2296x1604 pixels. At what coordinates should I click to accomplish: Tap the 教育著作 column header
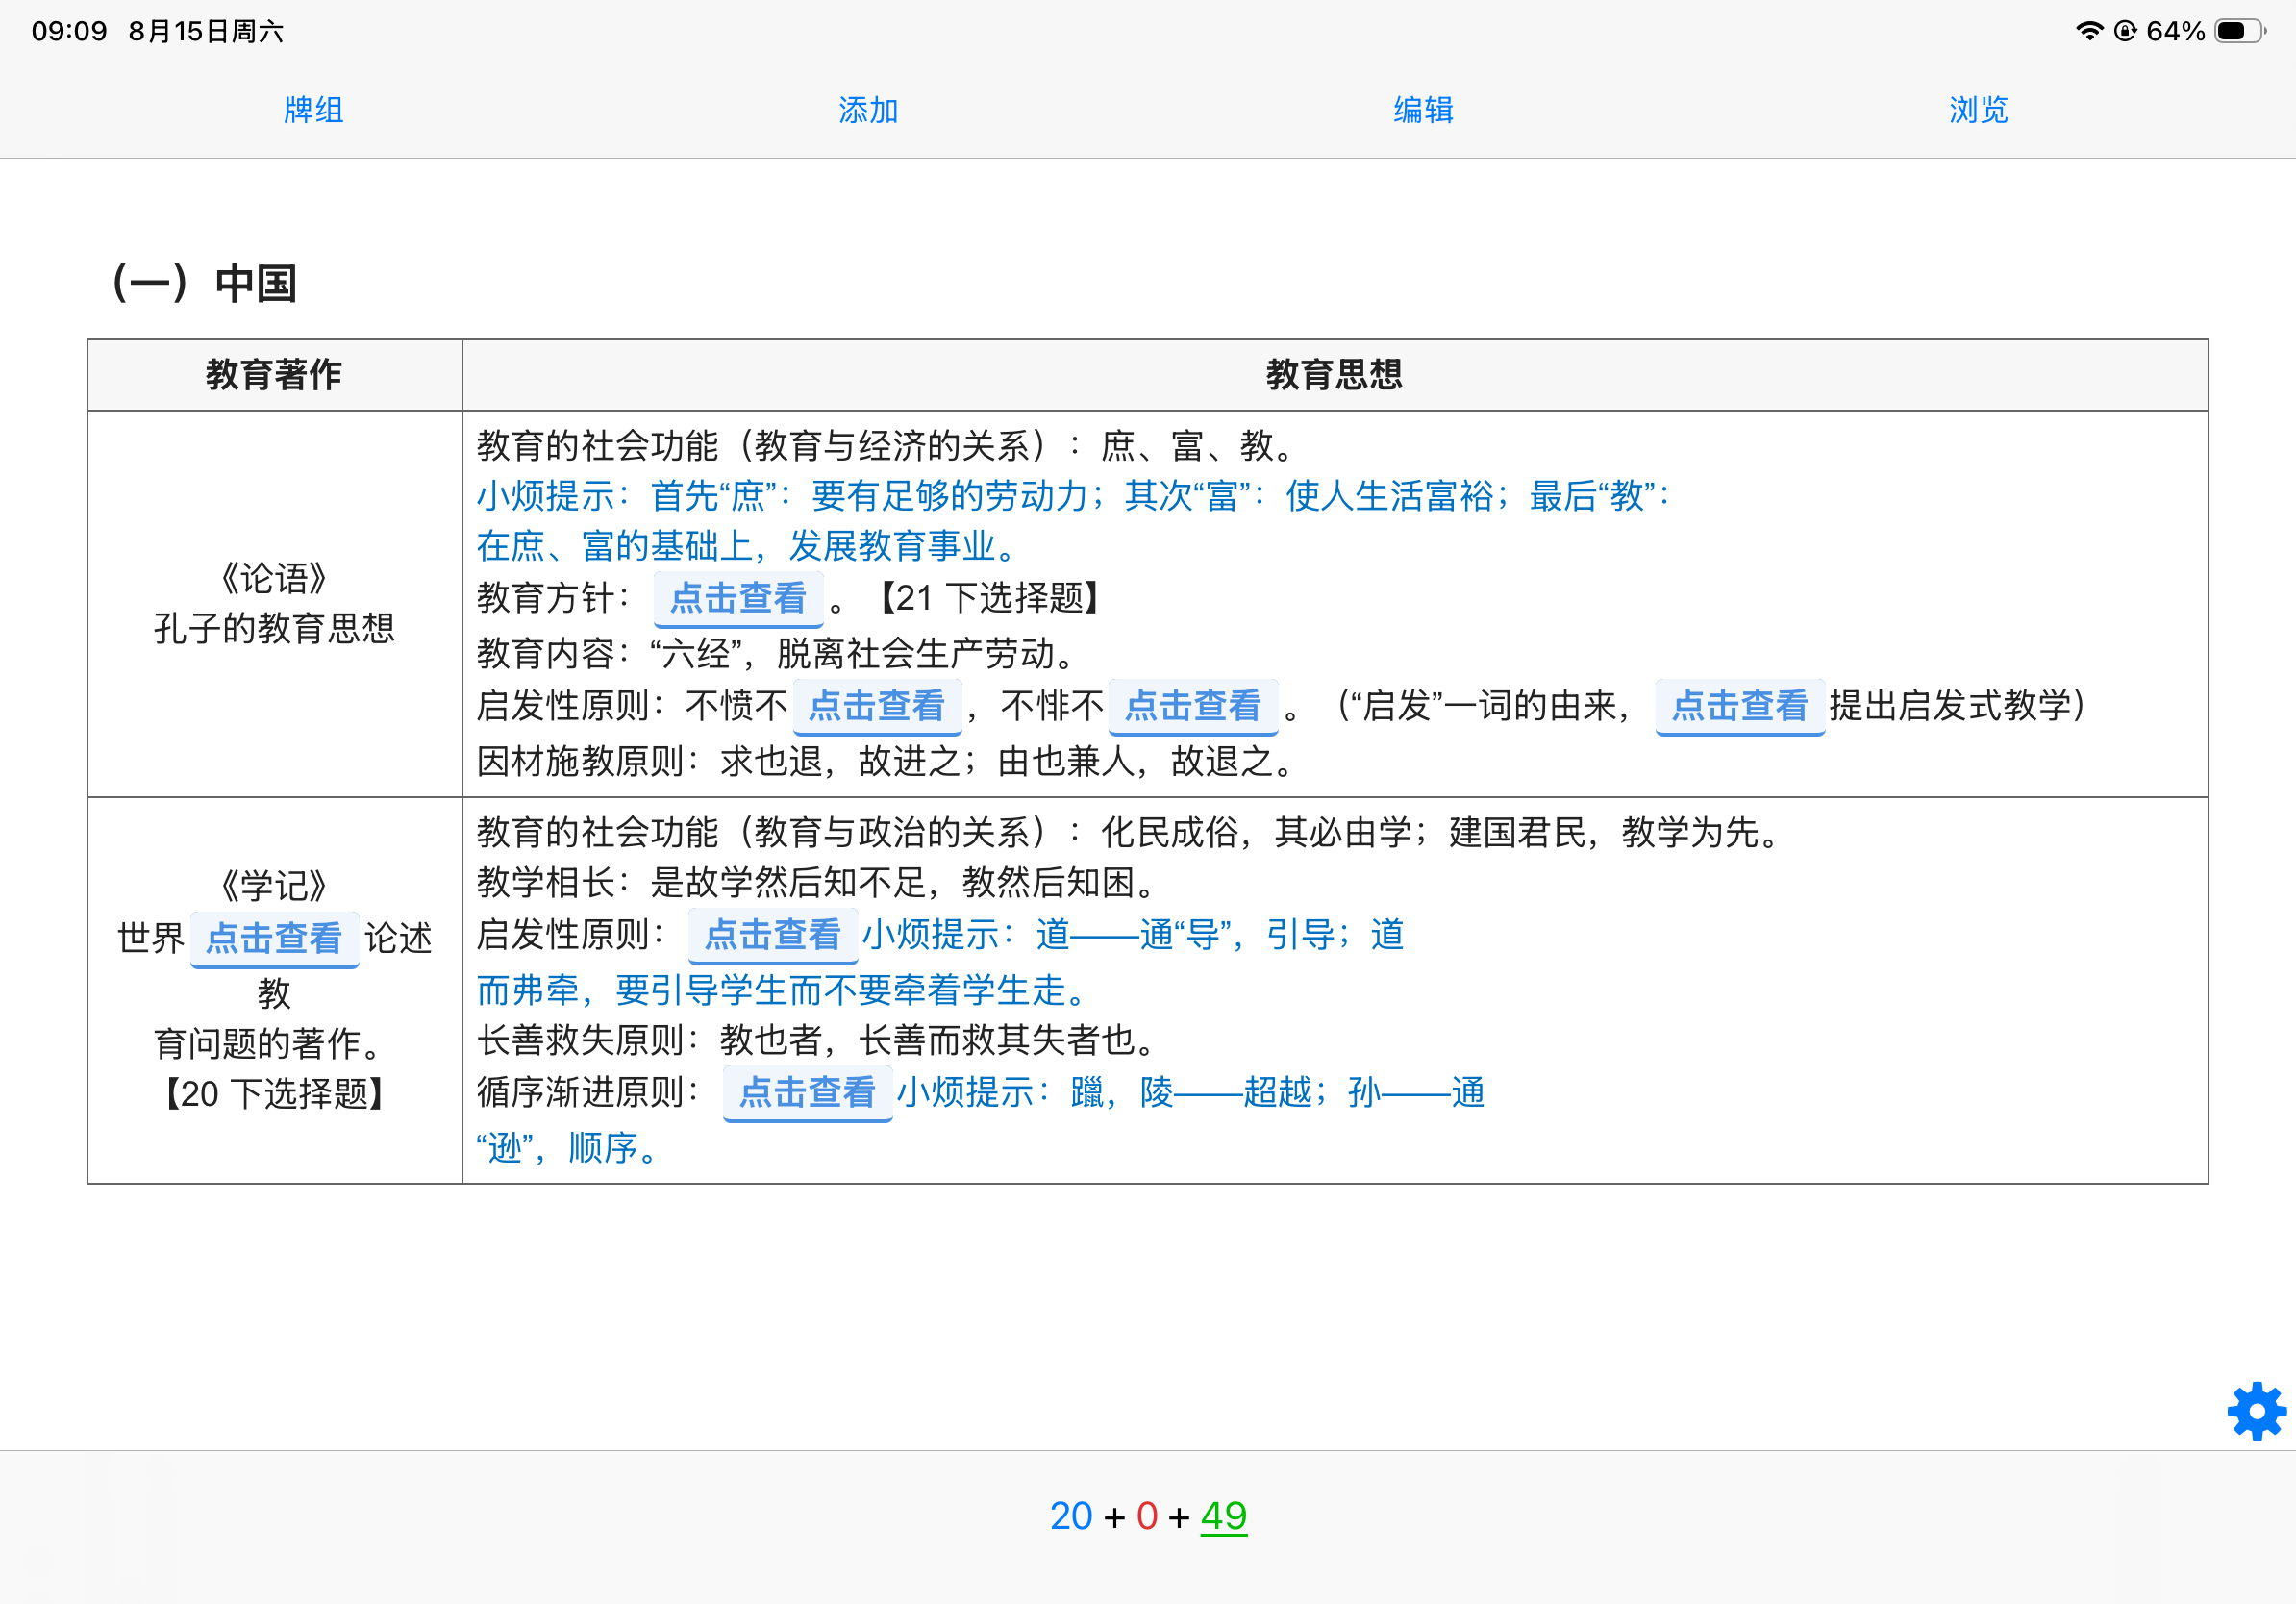274,375
